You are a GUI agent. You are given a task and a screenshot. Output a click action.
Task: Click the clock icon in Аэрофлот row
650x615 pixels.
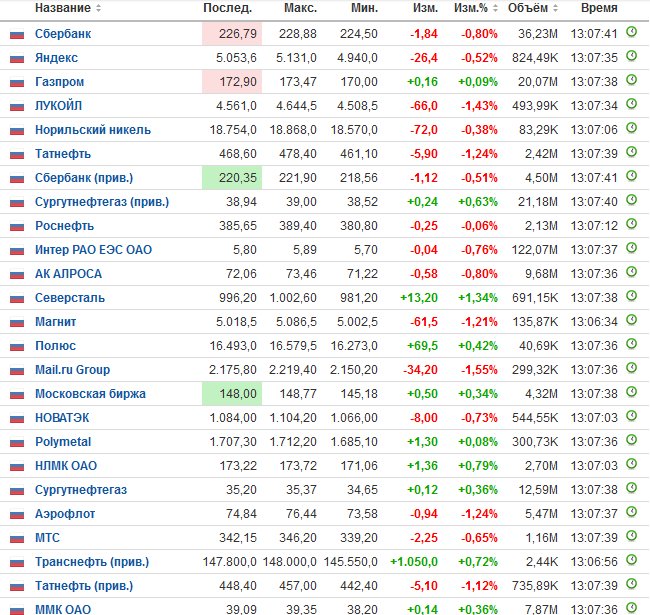631,512
